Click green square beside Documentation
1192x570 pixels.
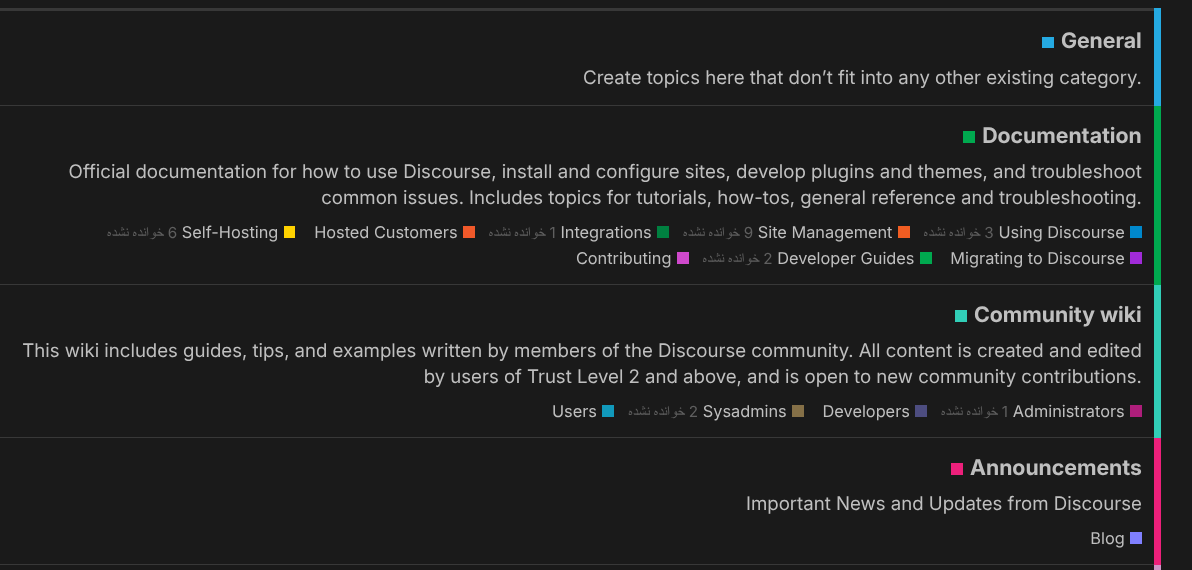(x=968, y=138)
